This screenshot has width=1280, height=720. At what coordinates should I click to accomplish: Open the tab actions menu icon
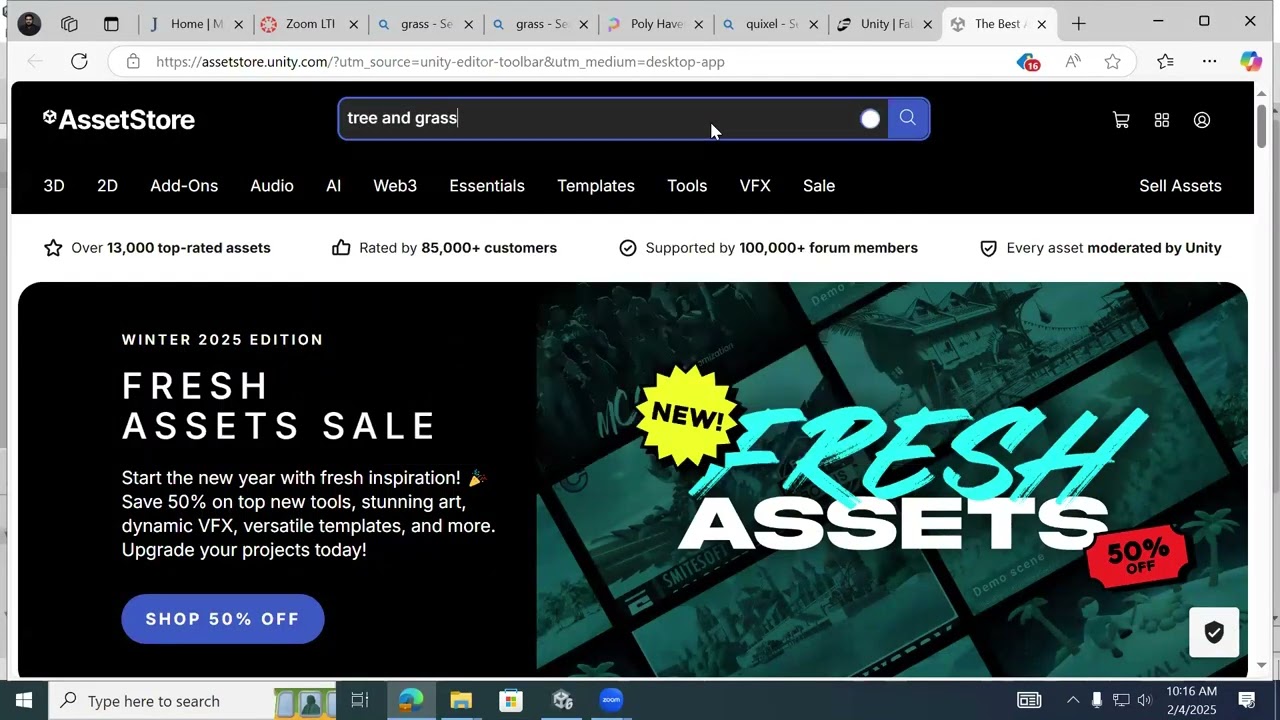point(111,23)
